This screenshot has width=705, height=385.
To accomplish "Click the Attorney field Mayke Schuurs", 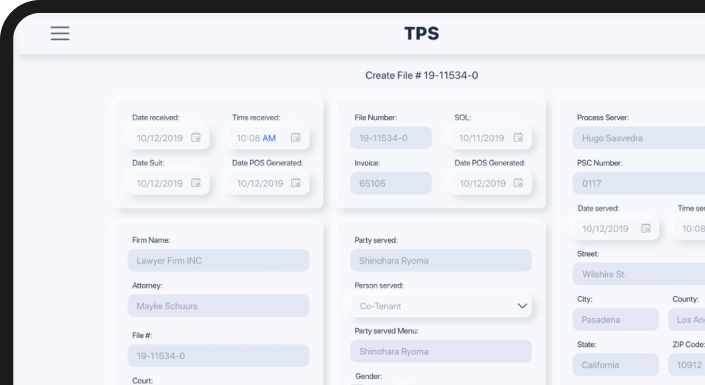I will coord(219,306).
